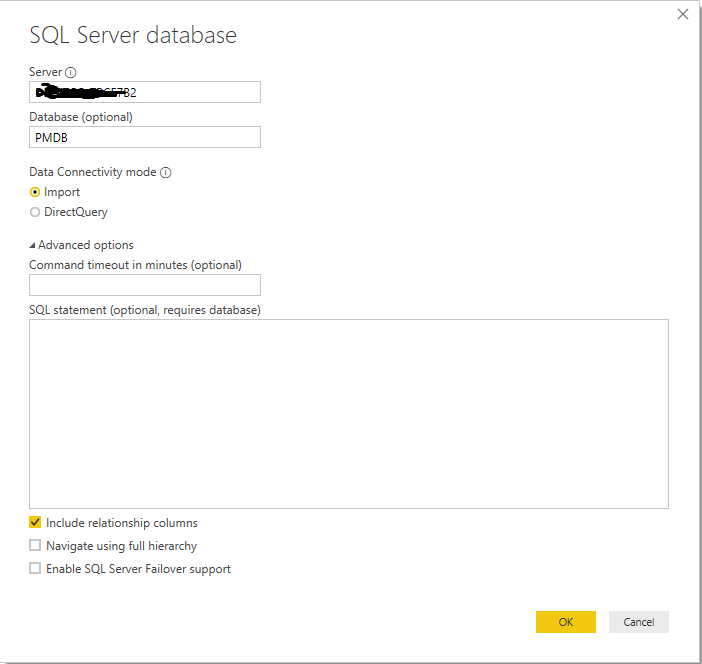
Task: Click the Command timeout in minutes box
Action: click(145, 285)
